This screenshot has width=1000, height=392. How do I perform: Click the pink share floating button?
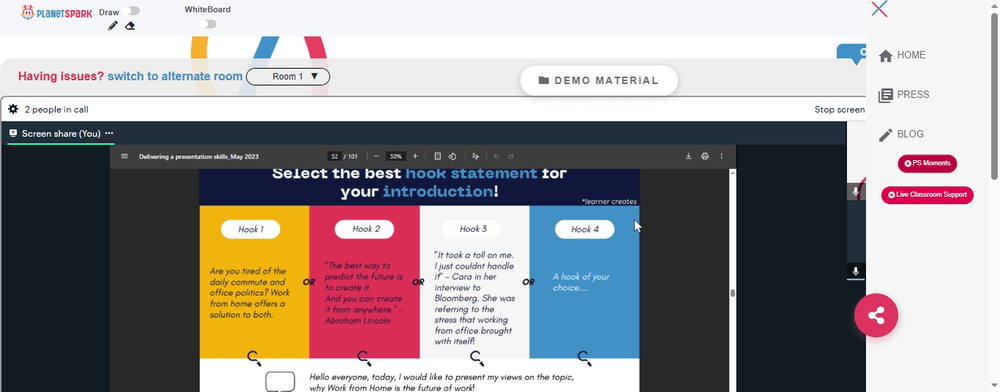876,315
